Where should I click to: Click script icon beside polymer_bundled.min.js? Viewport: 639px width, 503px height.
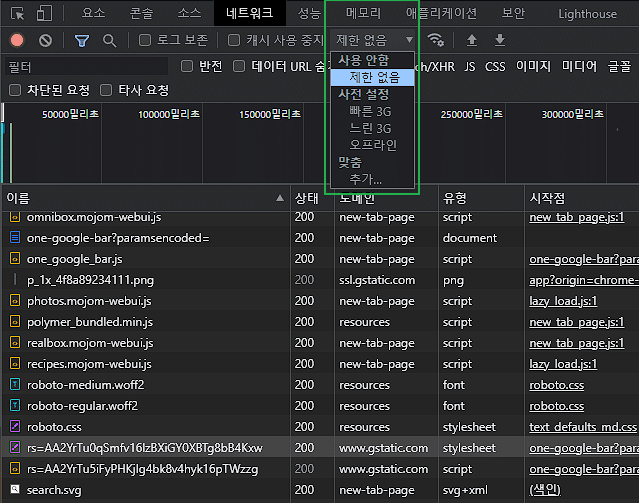point(15,322)
